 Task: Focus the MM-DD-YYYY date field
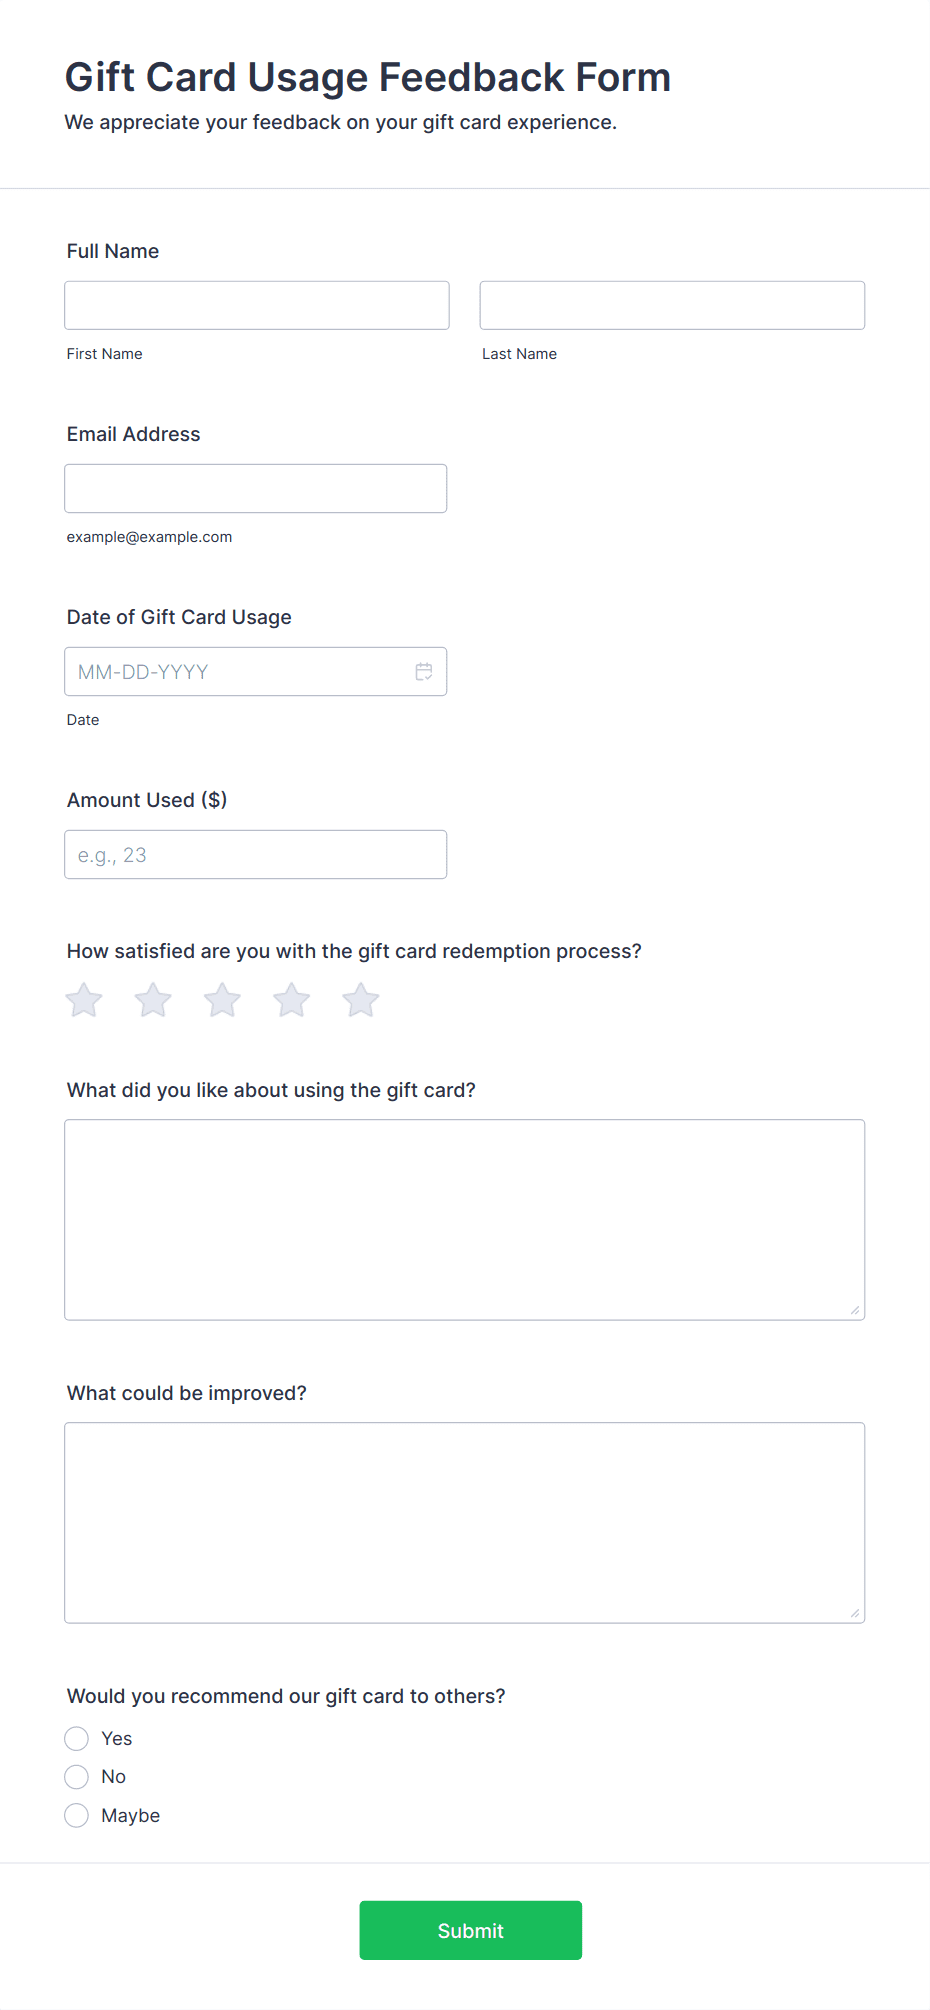256,672
